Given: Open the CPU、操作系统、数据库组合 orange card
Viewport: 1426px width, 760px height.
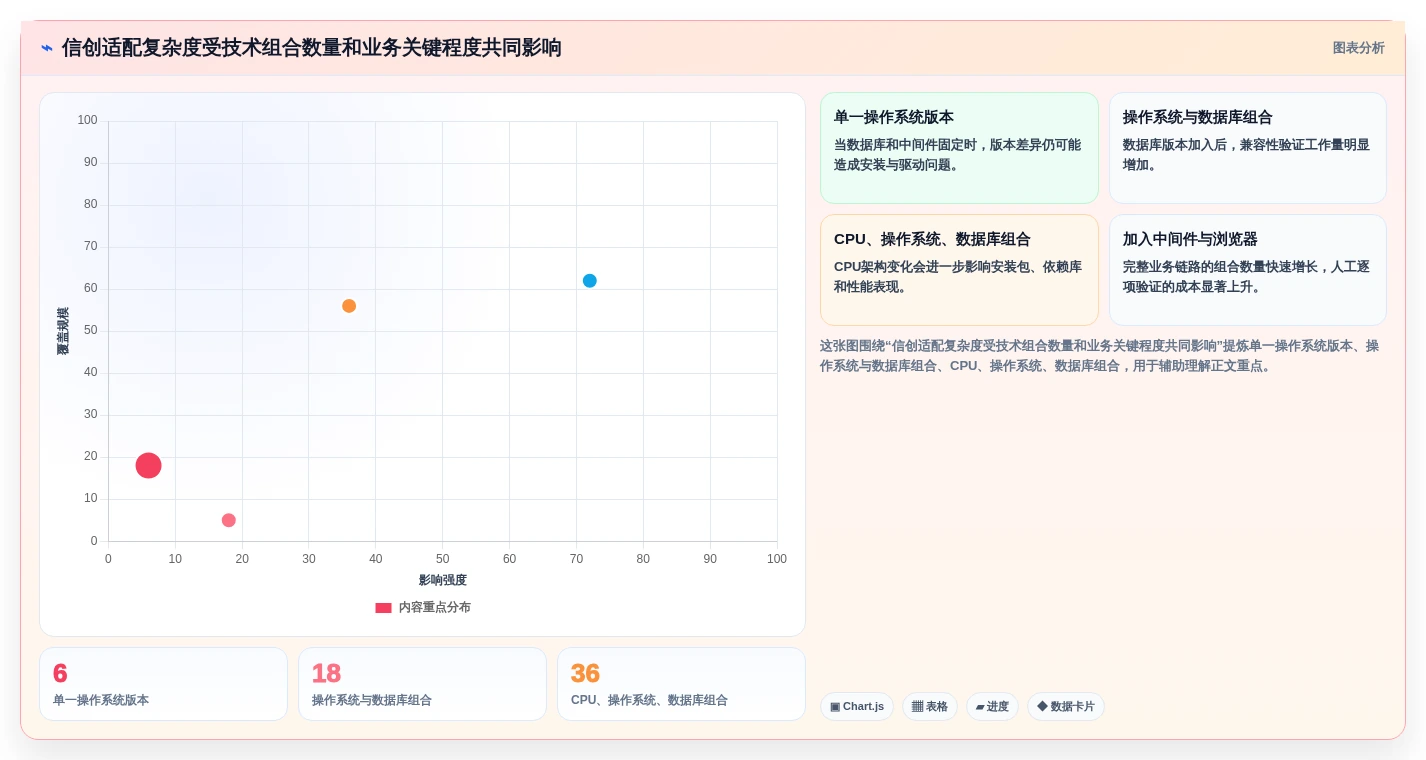Looking at the screenshot, I should tap(959, 270).
